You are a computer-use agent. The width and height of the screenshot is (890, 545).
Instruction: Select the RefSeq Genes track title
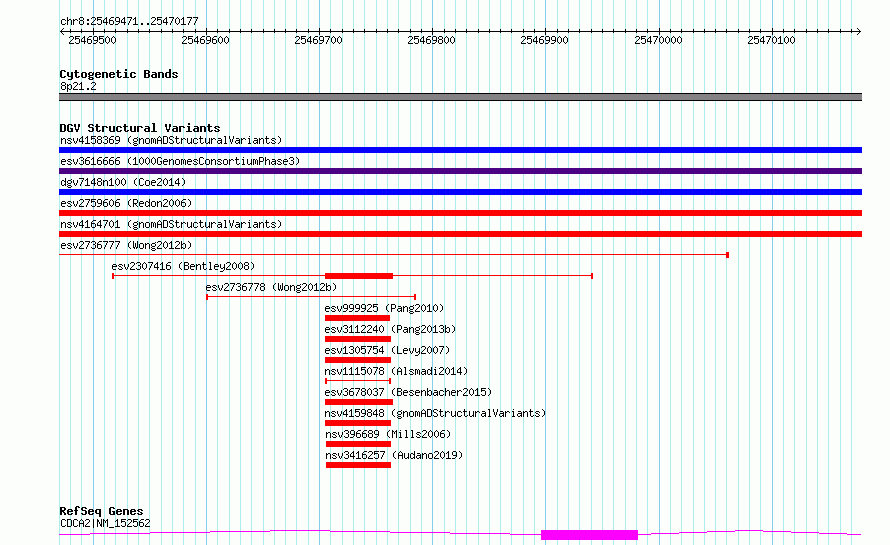coord(101,511)
